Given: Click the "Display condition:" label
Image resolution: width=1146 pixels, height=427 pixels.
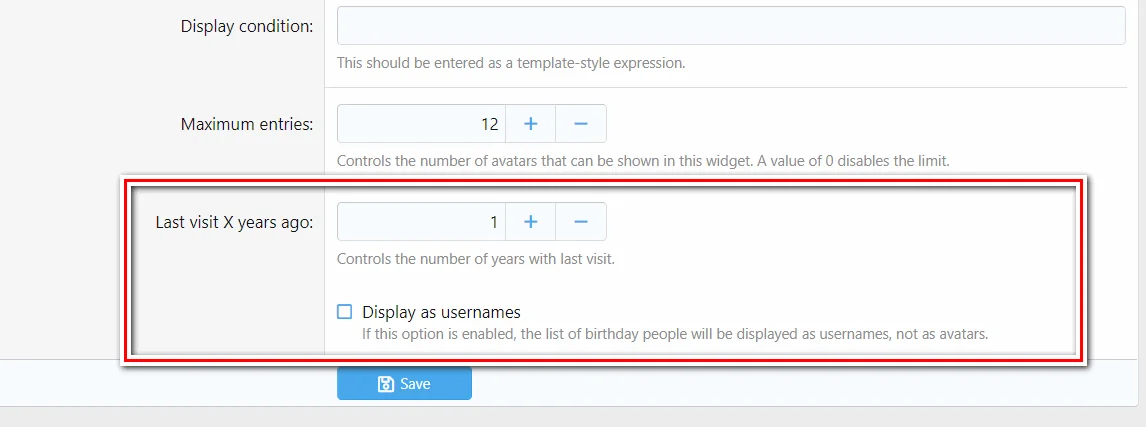Looking at the screenshot, I should (x=247, y=26).
